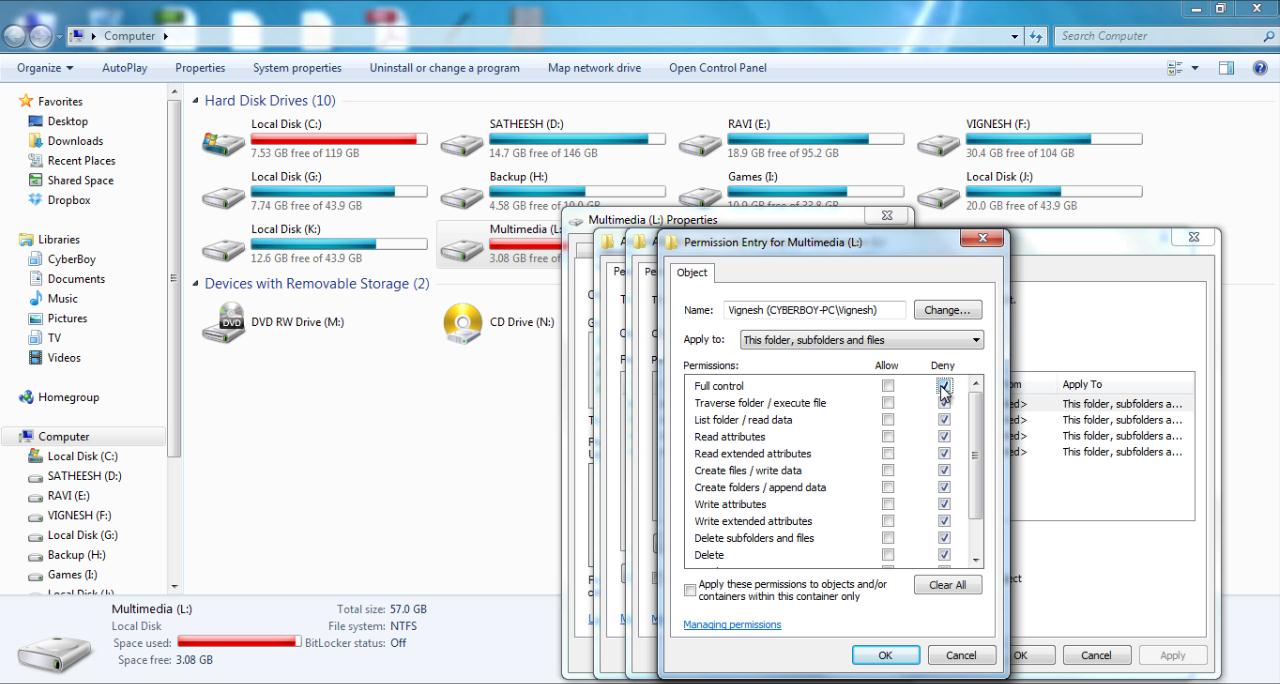The height and width of the screenshot is (684, 1280).
Task: Select the Local Disk (G:) drive icon
Action: (x=223, y=196)
